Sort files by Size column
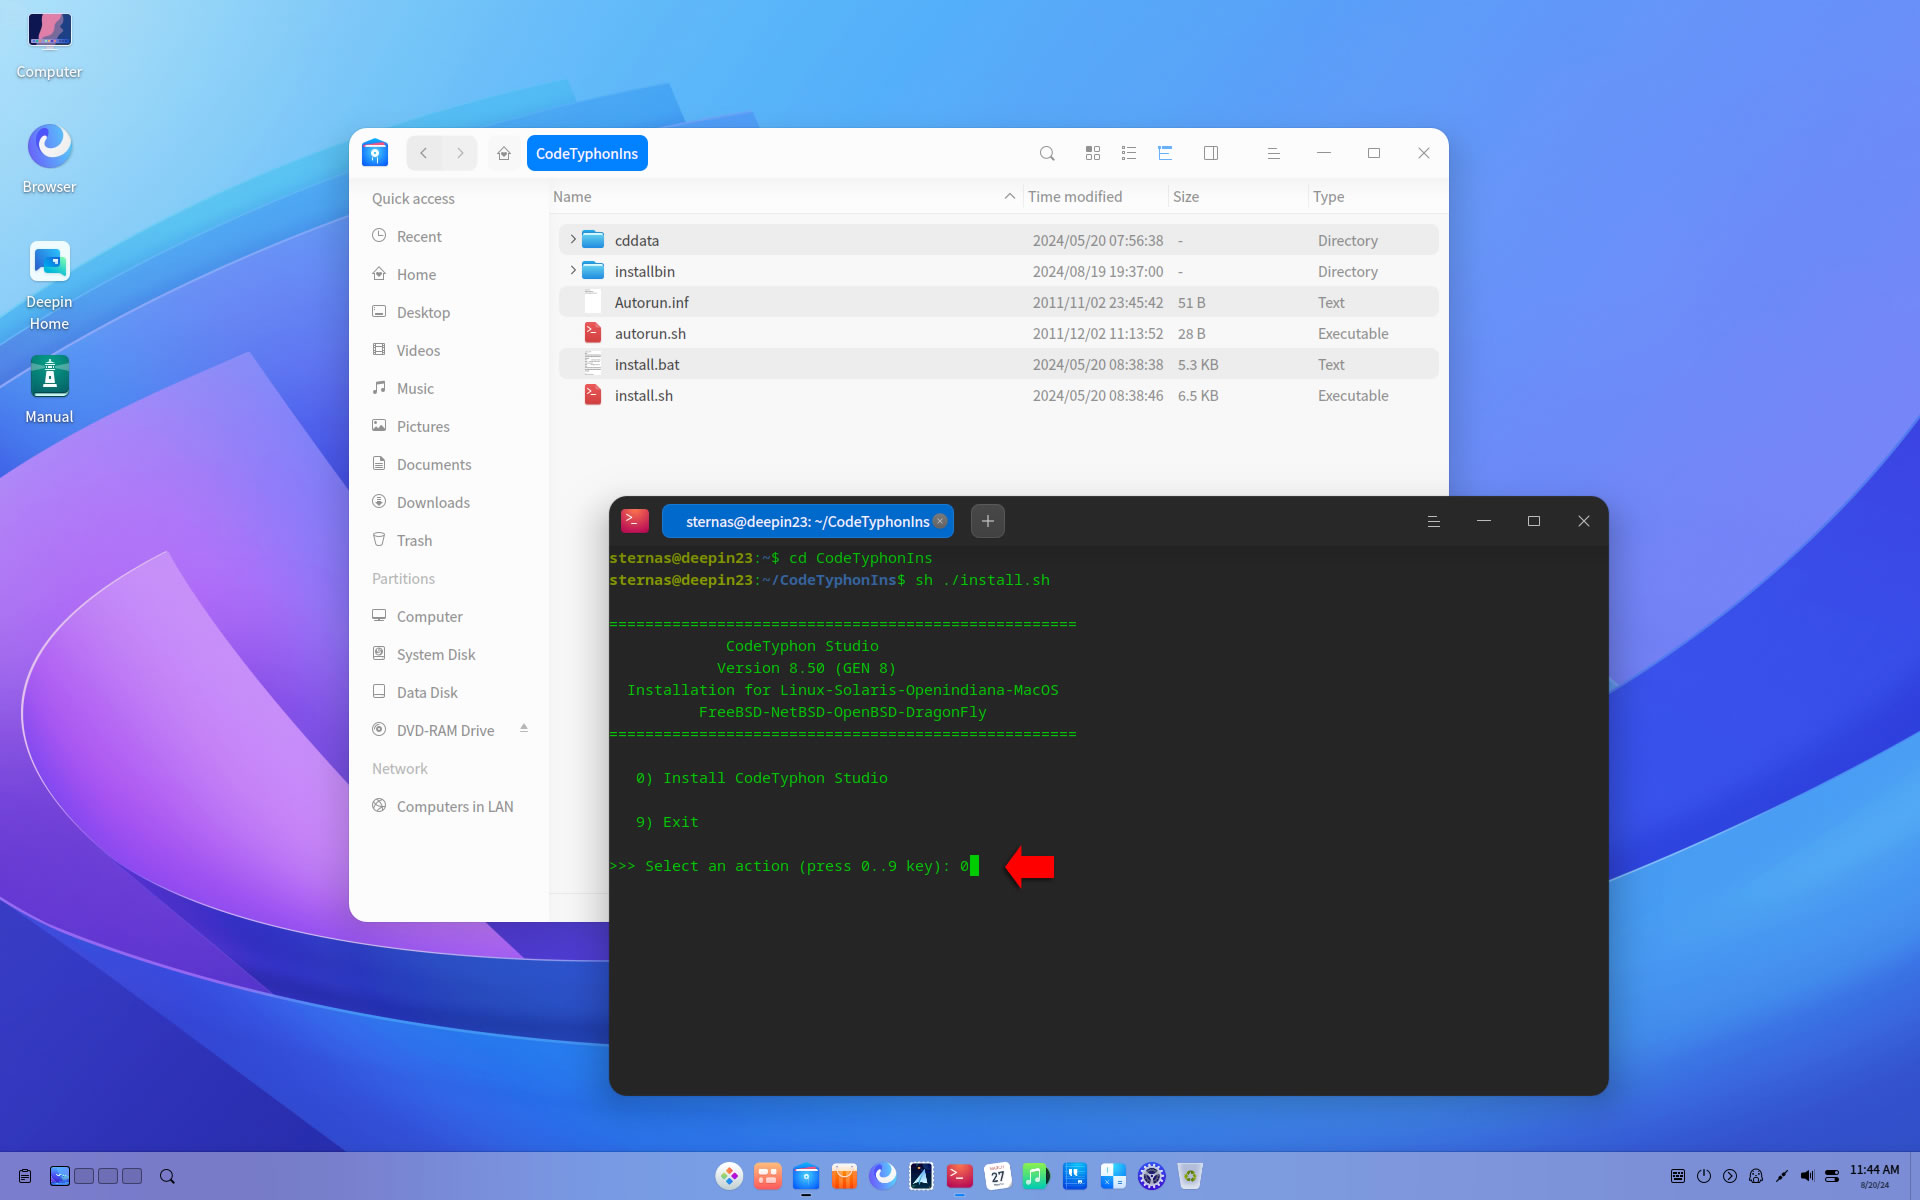 coord(1237,197)
